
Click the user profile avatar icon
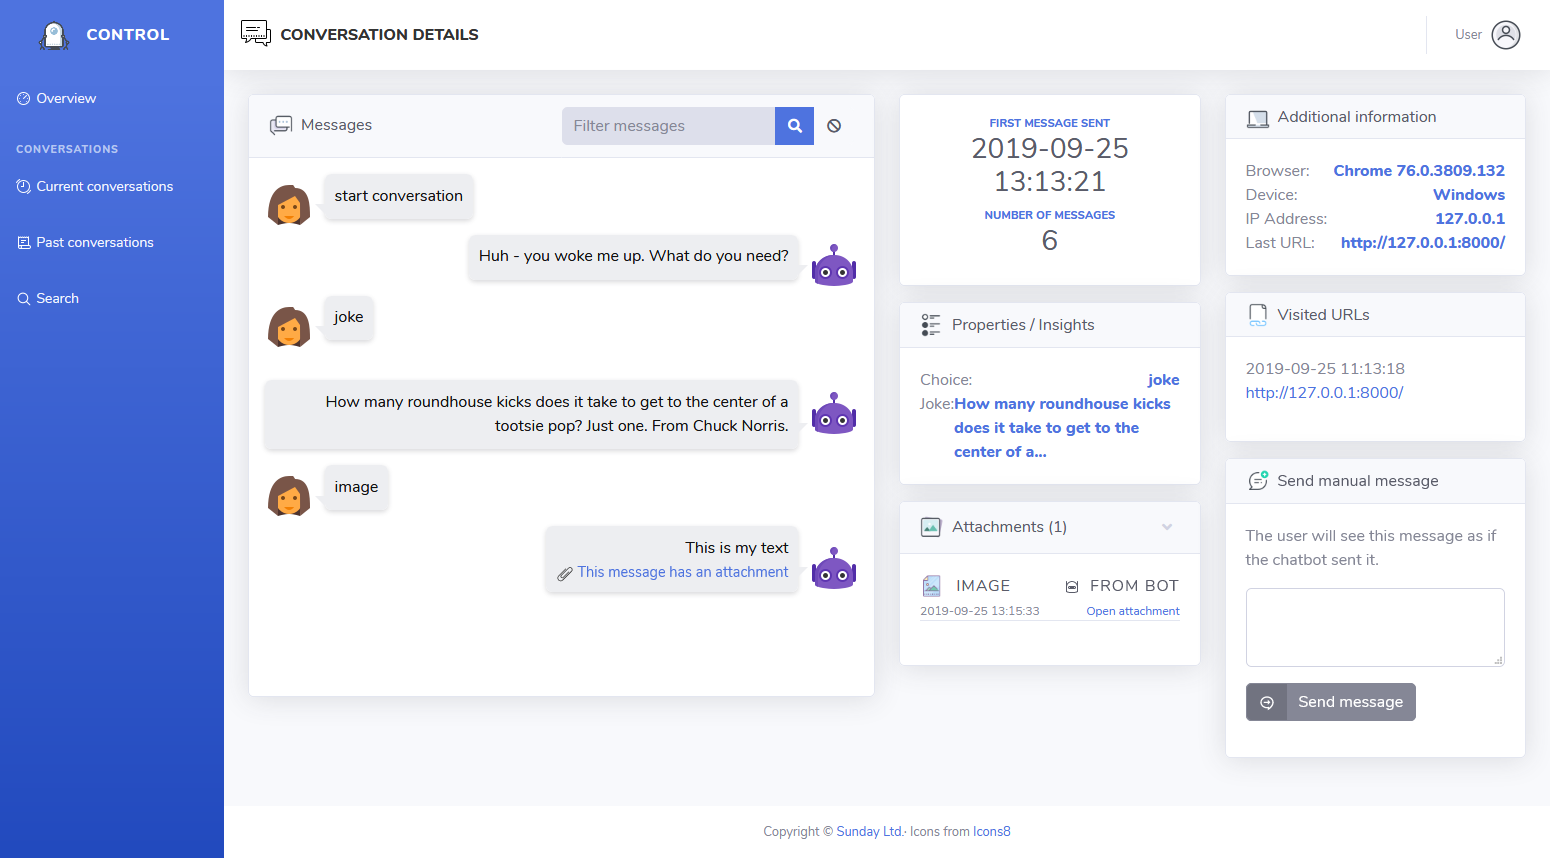[x=1505, y=35]
